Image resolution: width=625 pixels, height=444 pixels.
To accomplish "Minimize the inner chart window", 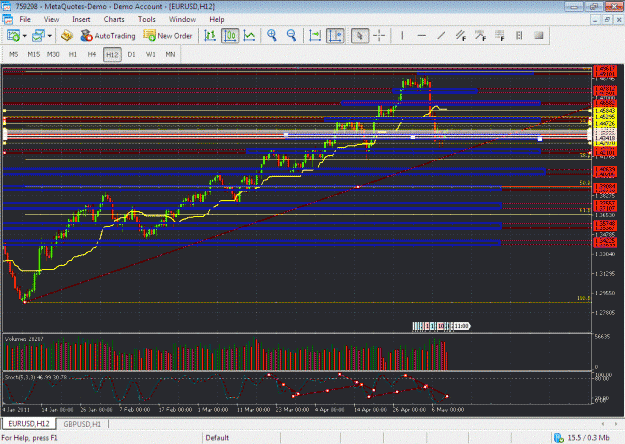I will 595,20.
